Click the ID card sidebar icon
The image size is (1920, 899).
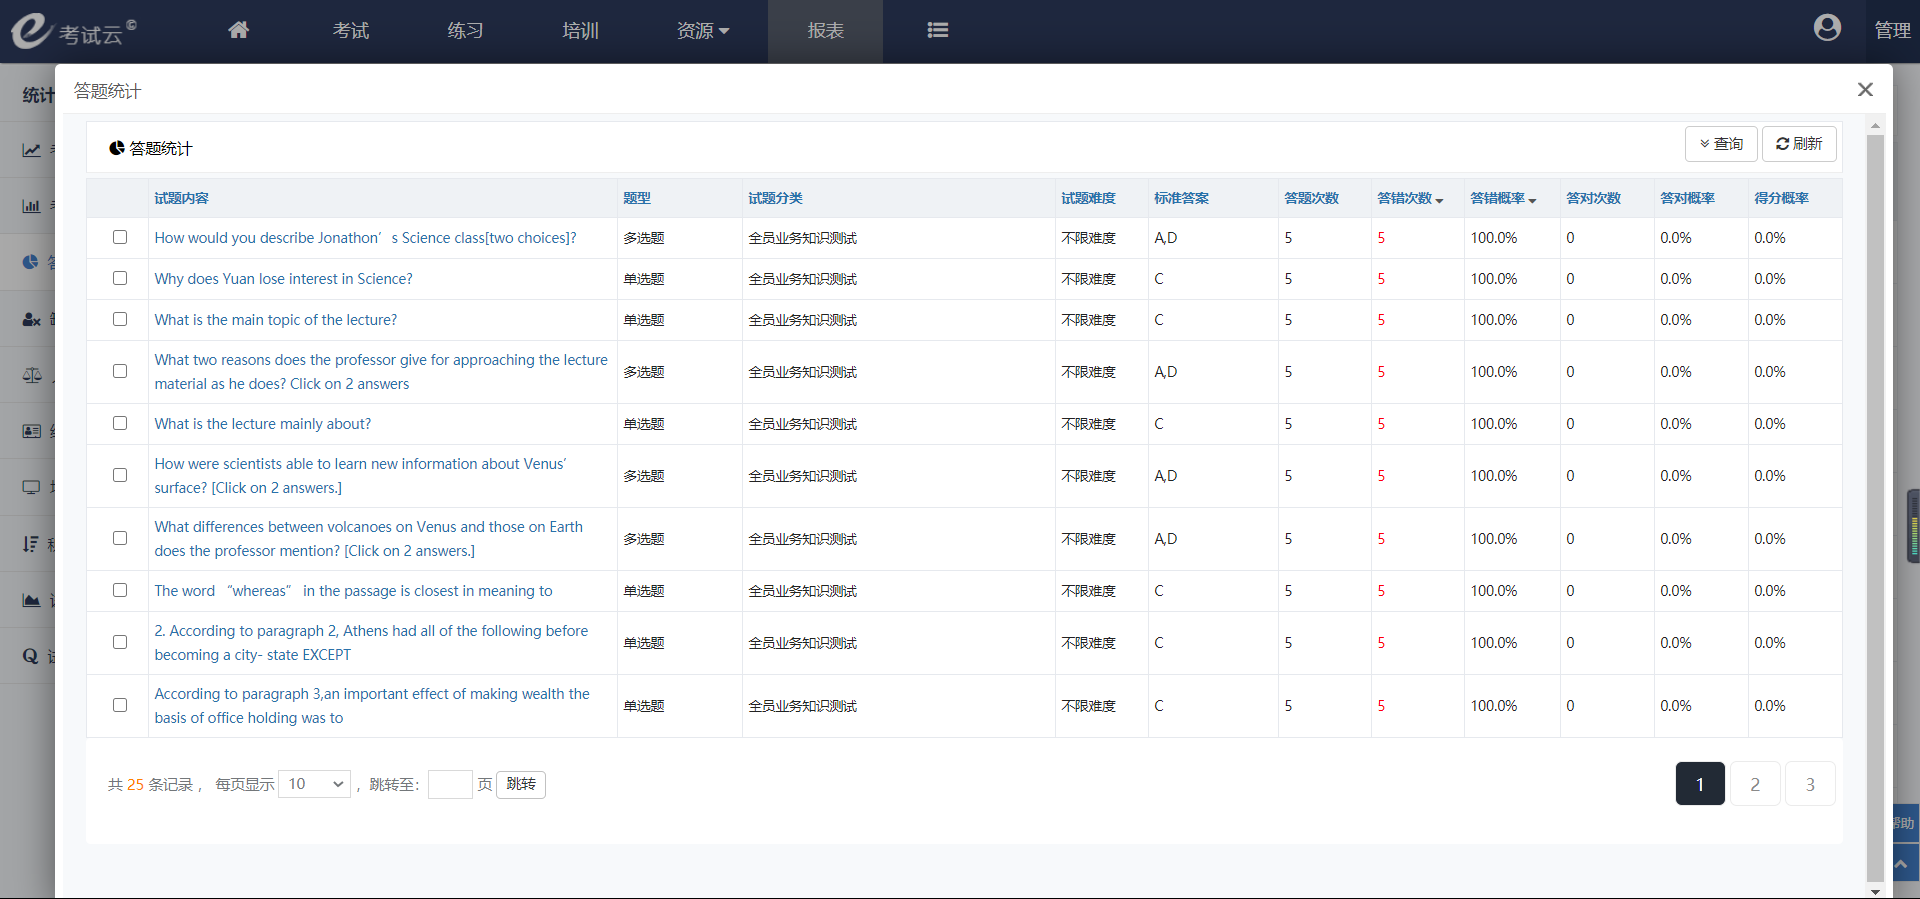coord(32,431)
